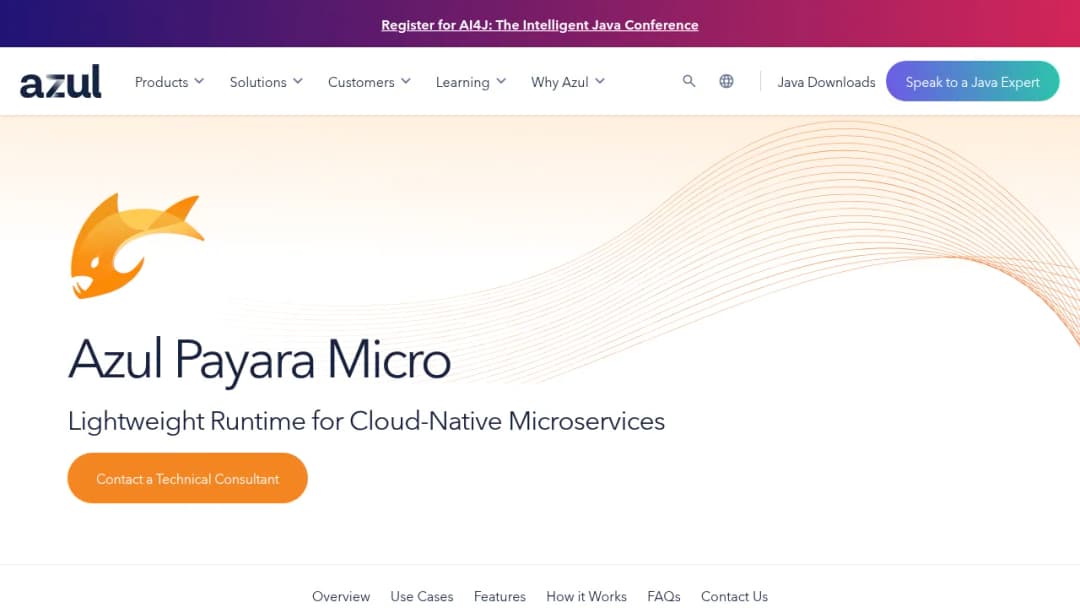Jump to the Use Cases section tab
This screenshot has width=1080, height=608.
coord(422,596)
